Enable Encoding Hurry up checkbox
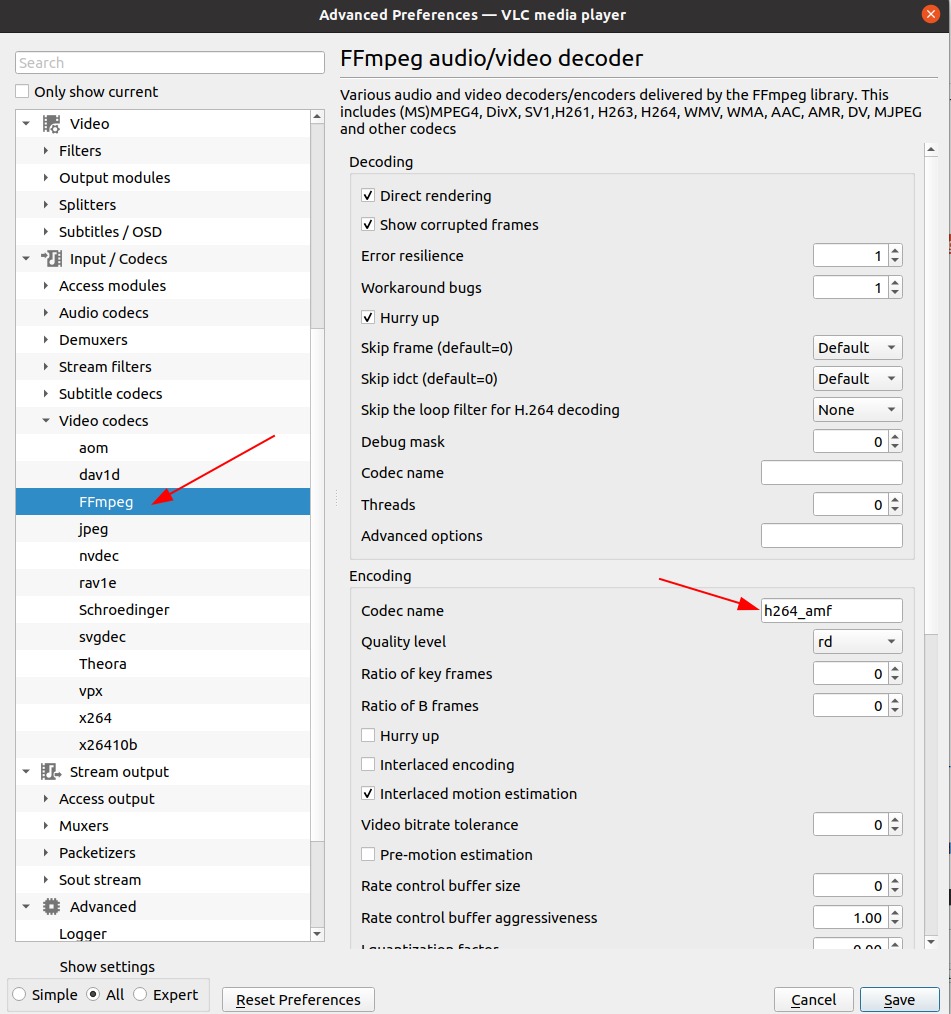 (x=368, y=735)
